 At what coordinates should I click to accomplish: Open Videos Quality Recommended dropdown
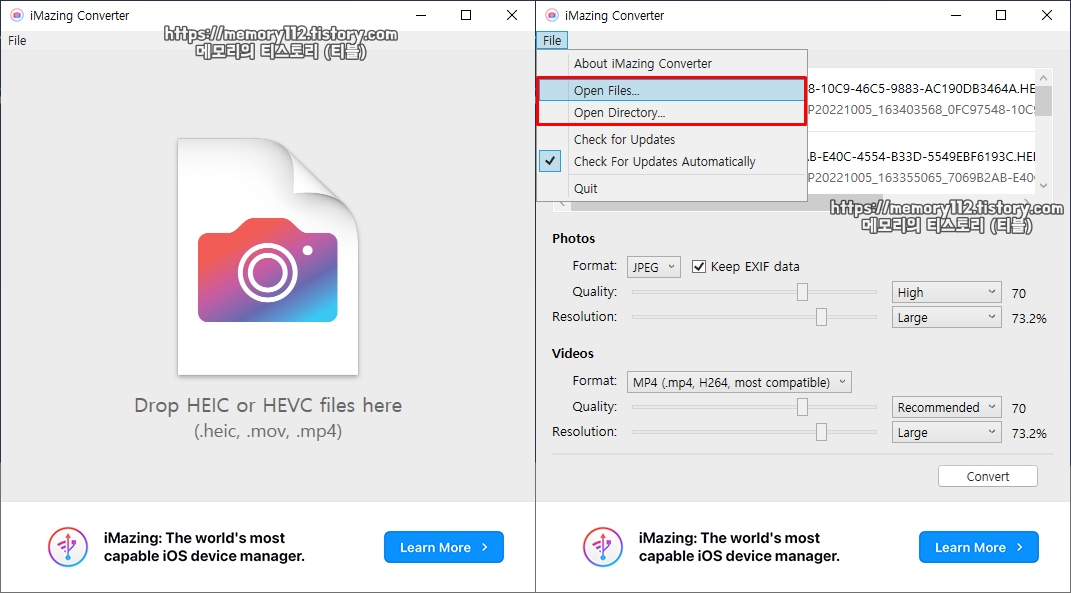click(x=947, y=407)
